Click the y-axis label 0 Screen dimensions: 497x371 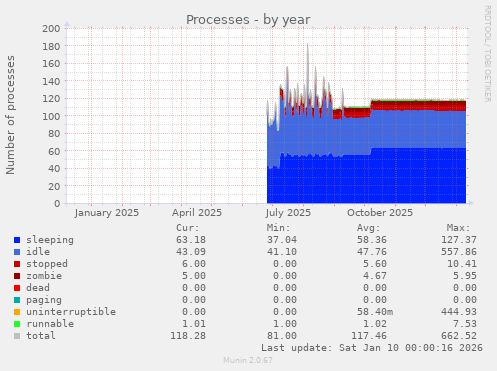(57, 203)
